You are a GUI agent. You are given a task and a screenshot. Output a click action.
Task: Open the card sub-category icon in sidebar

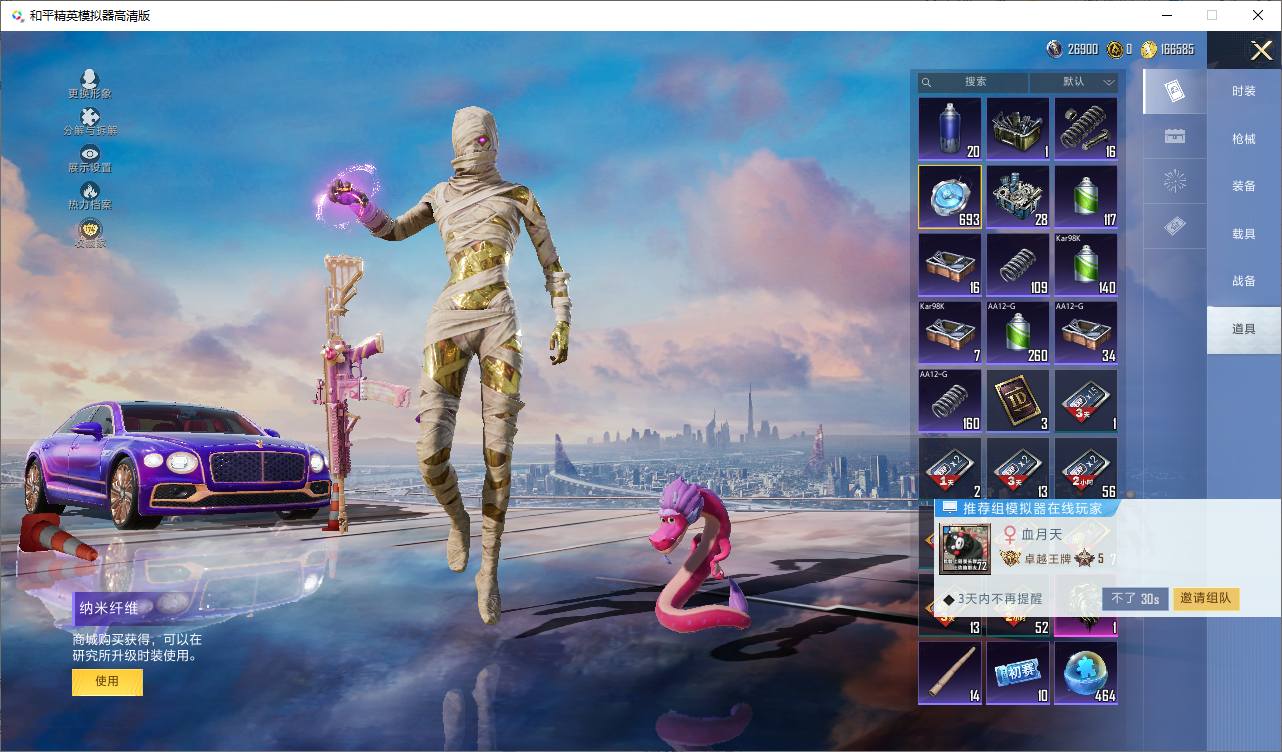(x=1175, y=91)
